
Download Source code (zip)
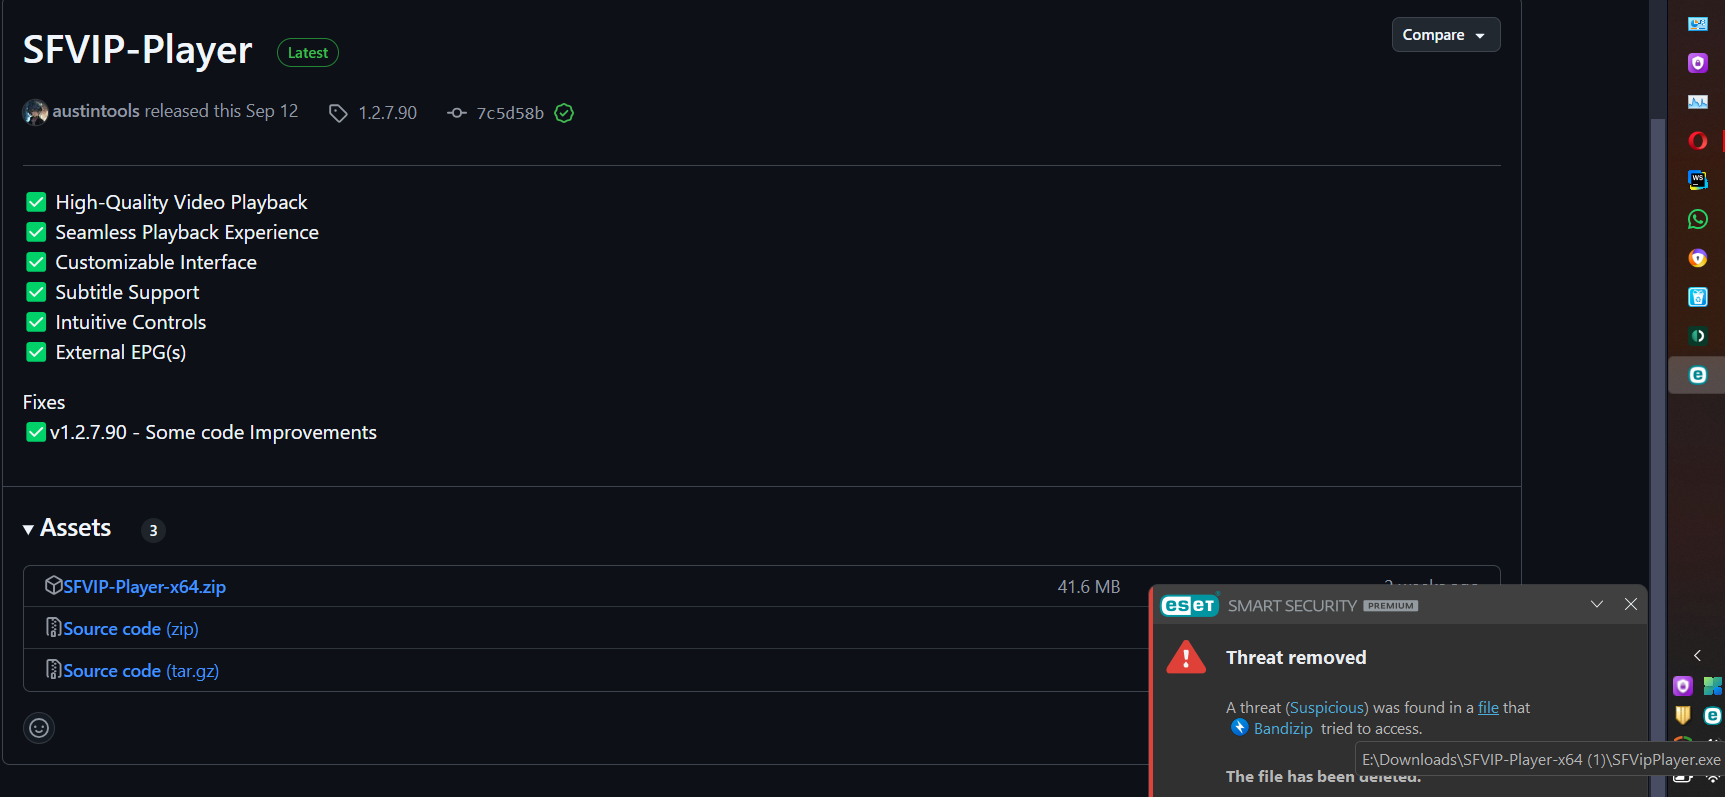pos(131,629)
